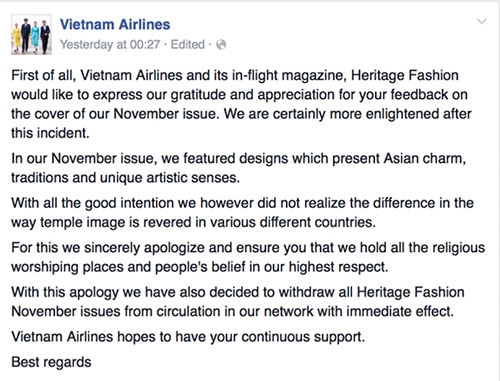Click the word 'religious' in the post
Viewport: 500px width, 381px height.
(x=458, y=248)
